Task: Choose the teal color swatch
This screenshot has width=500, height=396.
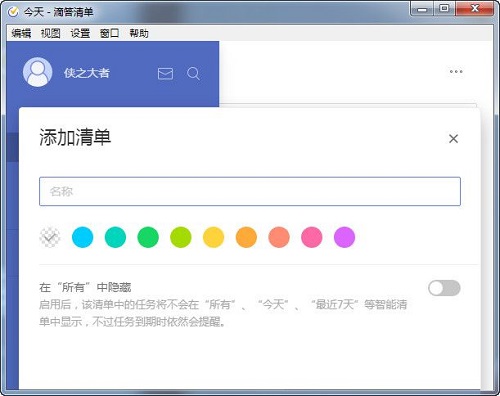Action: [115, 237]
